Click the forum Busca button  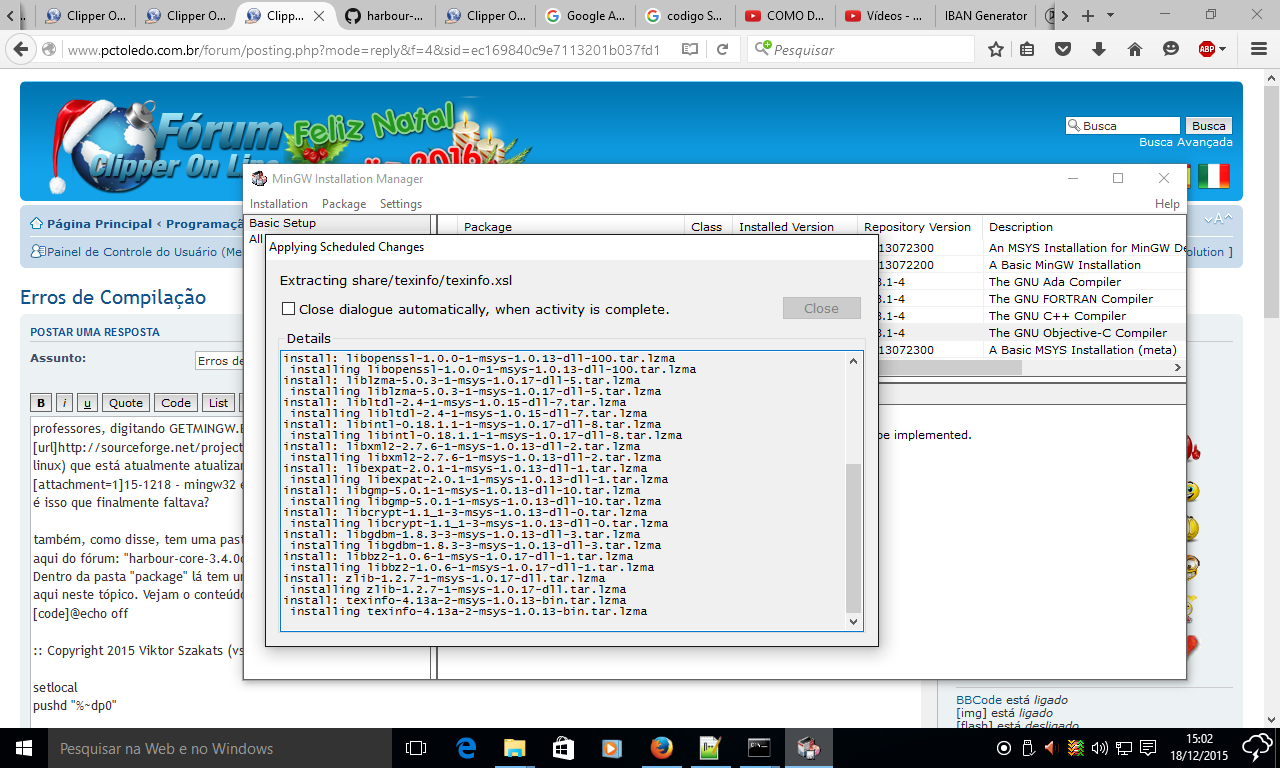click(x=1208, y=126)
